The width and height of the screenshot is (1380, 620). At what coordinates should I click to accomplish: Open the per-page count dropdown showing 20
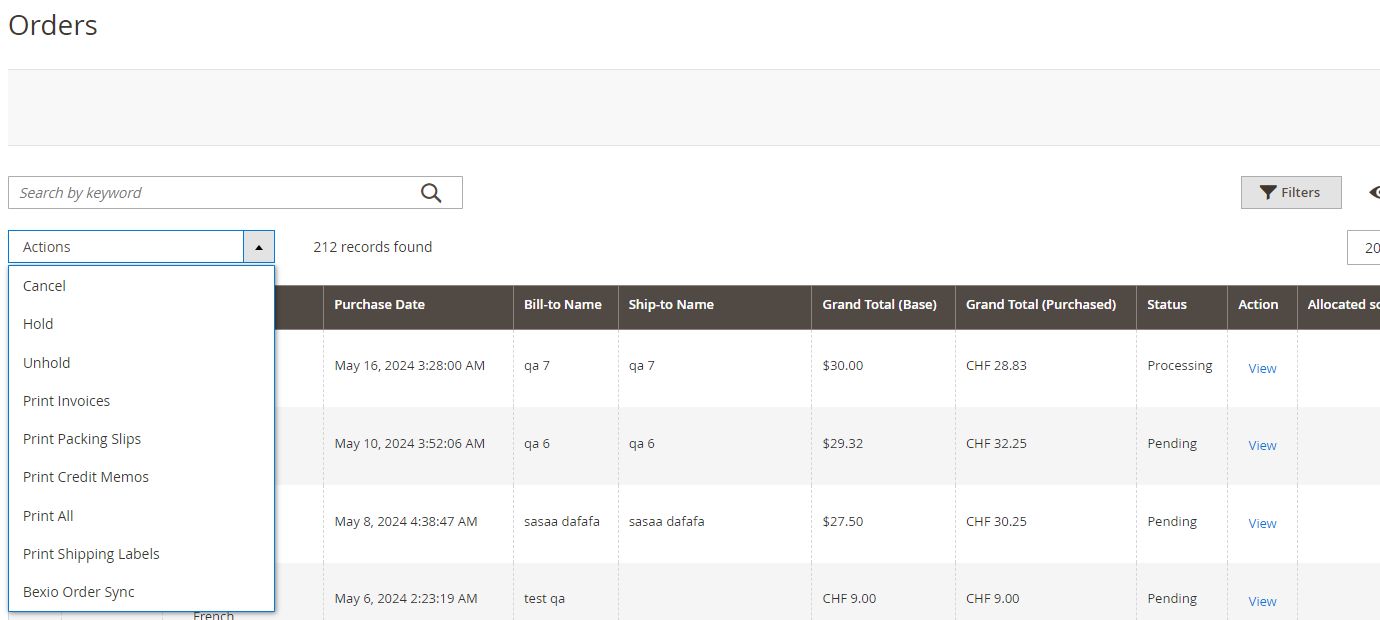1366,248
